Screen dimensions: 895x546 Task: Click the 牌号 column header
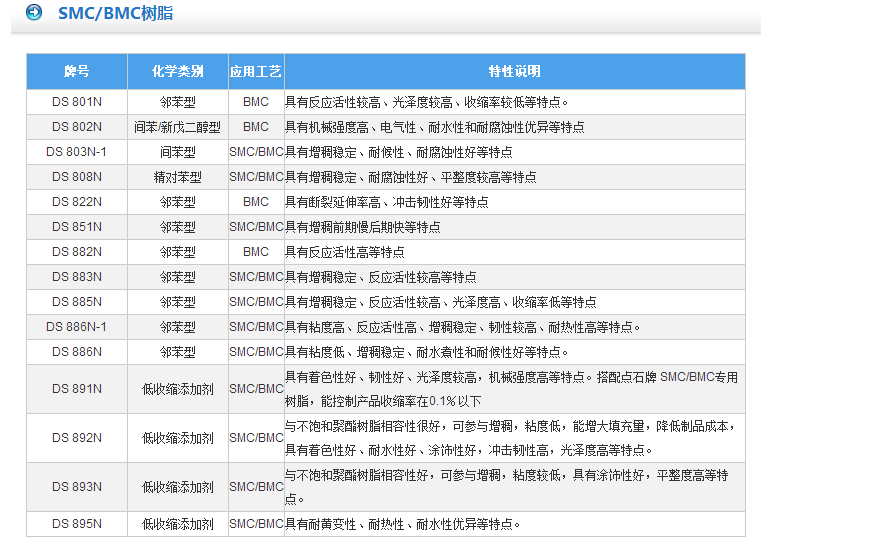77,72
